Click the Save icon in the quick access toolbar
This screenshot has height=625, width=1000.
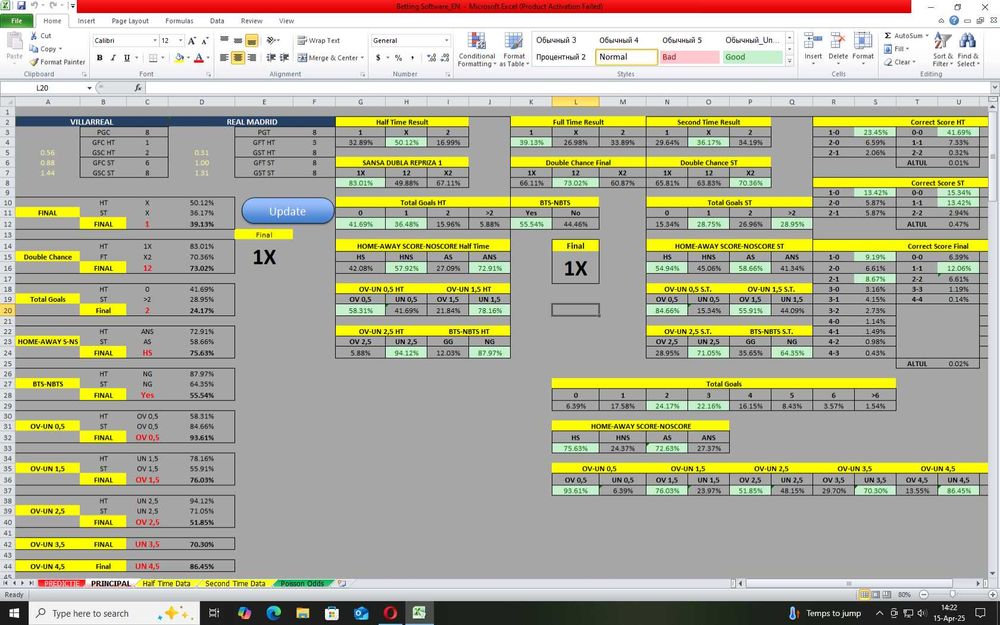[x=21, y=6]
